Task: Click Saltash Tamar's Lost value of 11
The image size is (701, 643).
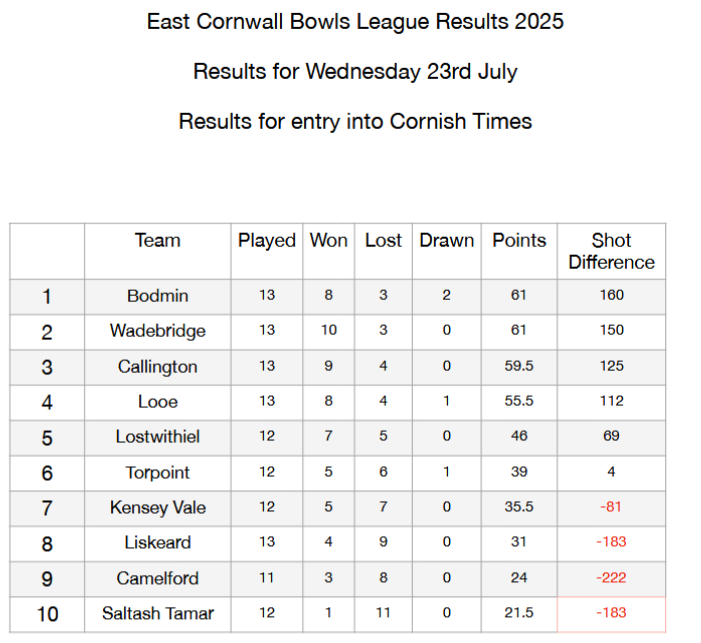Action: (383, 614)
